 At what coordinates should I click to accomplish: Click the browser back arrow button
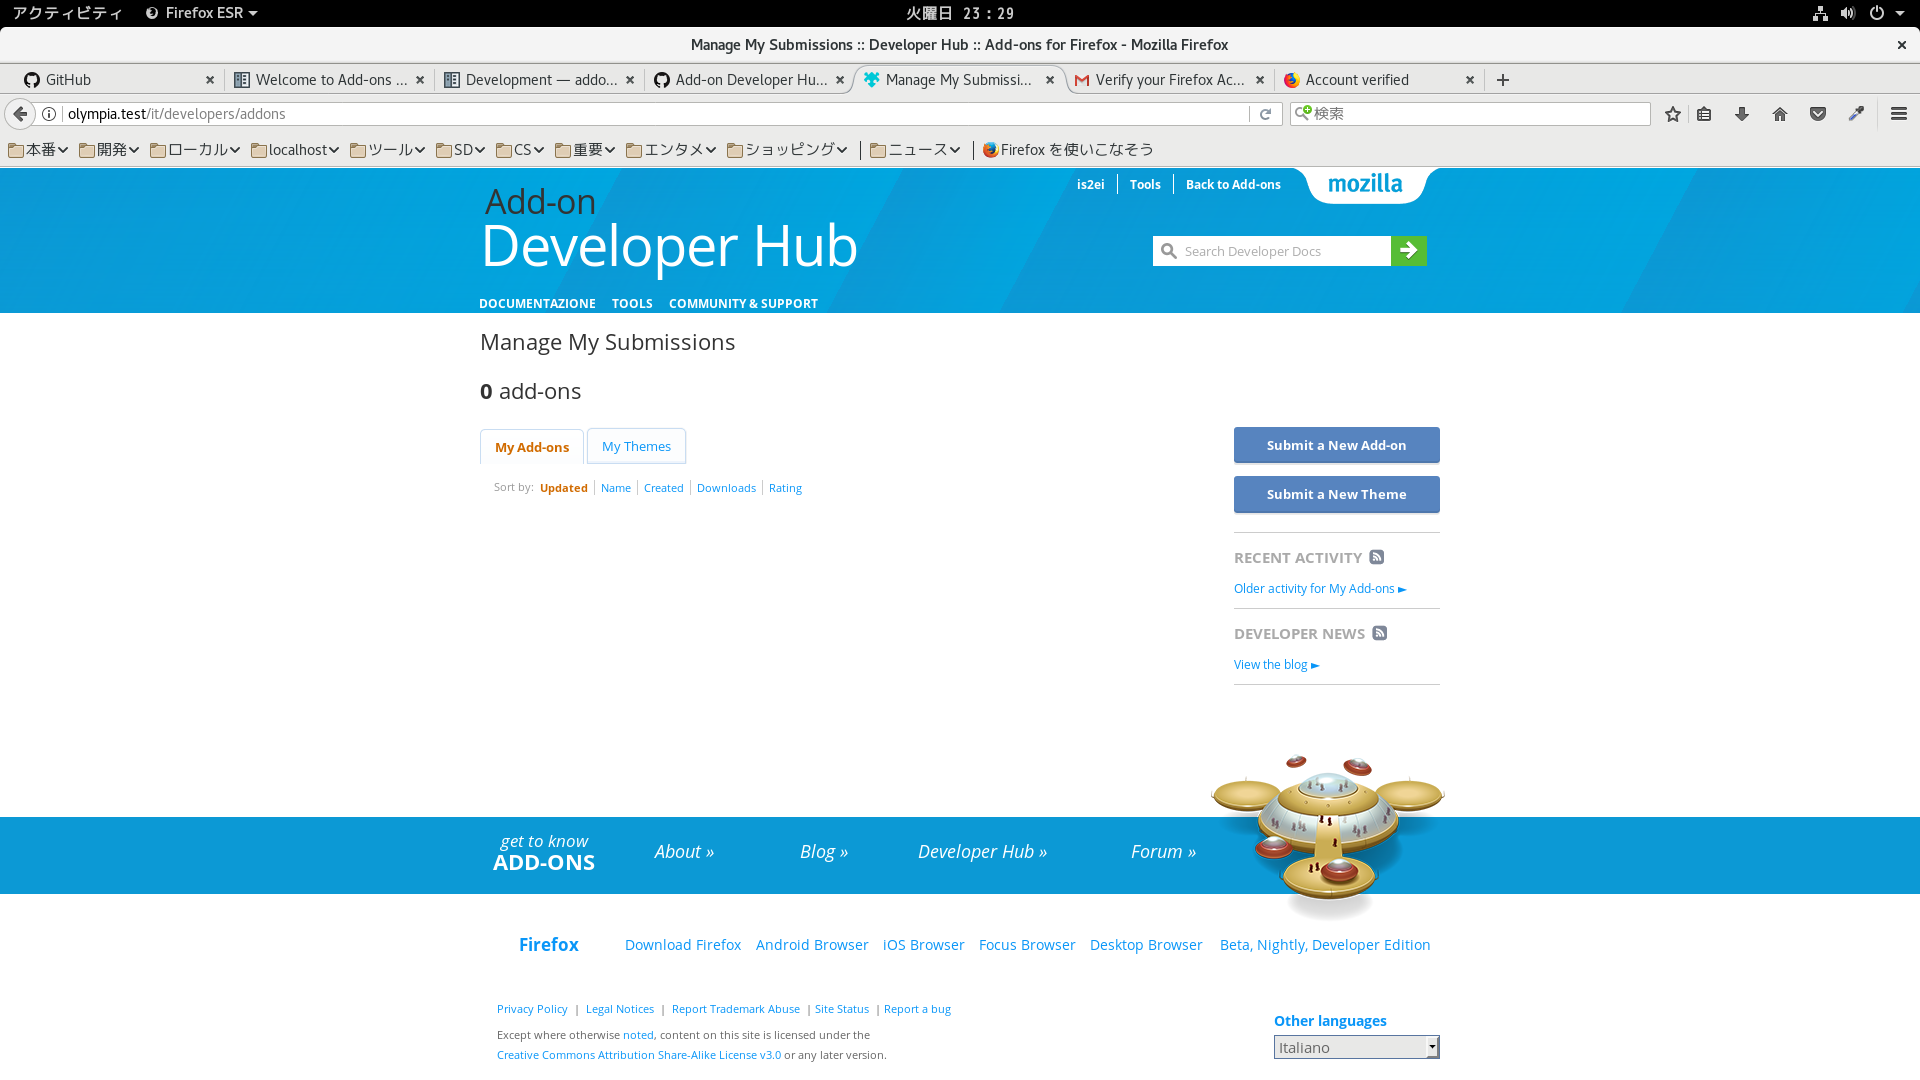(x=20, y=114)
